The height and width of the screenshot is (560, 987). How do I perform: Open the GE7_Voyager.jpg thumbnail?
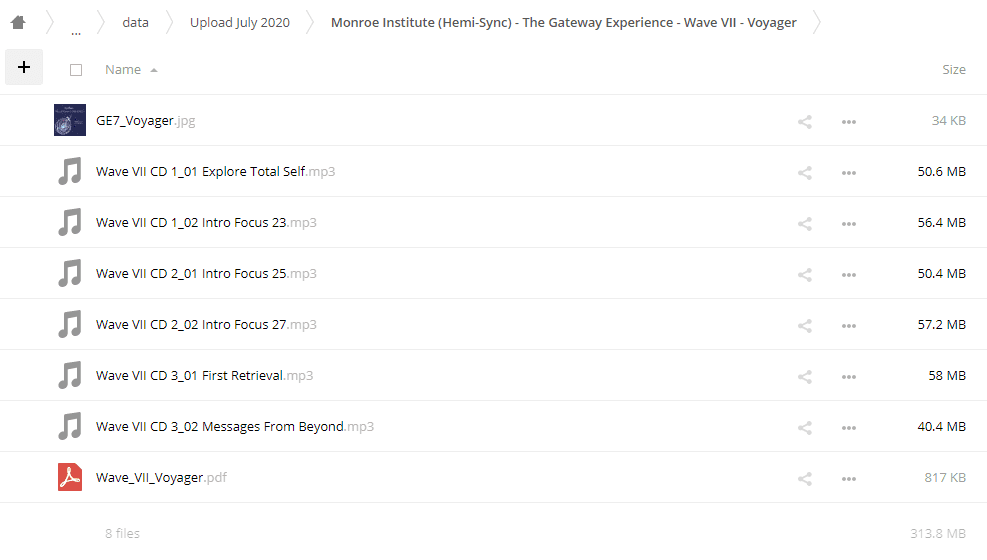tap(70, 120)
